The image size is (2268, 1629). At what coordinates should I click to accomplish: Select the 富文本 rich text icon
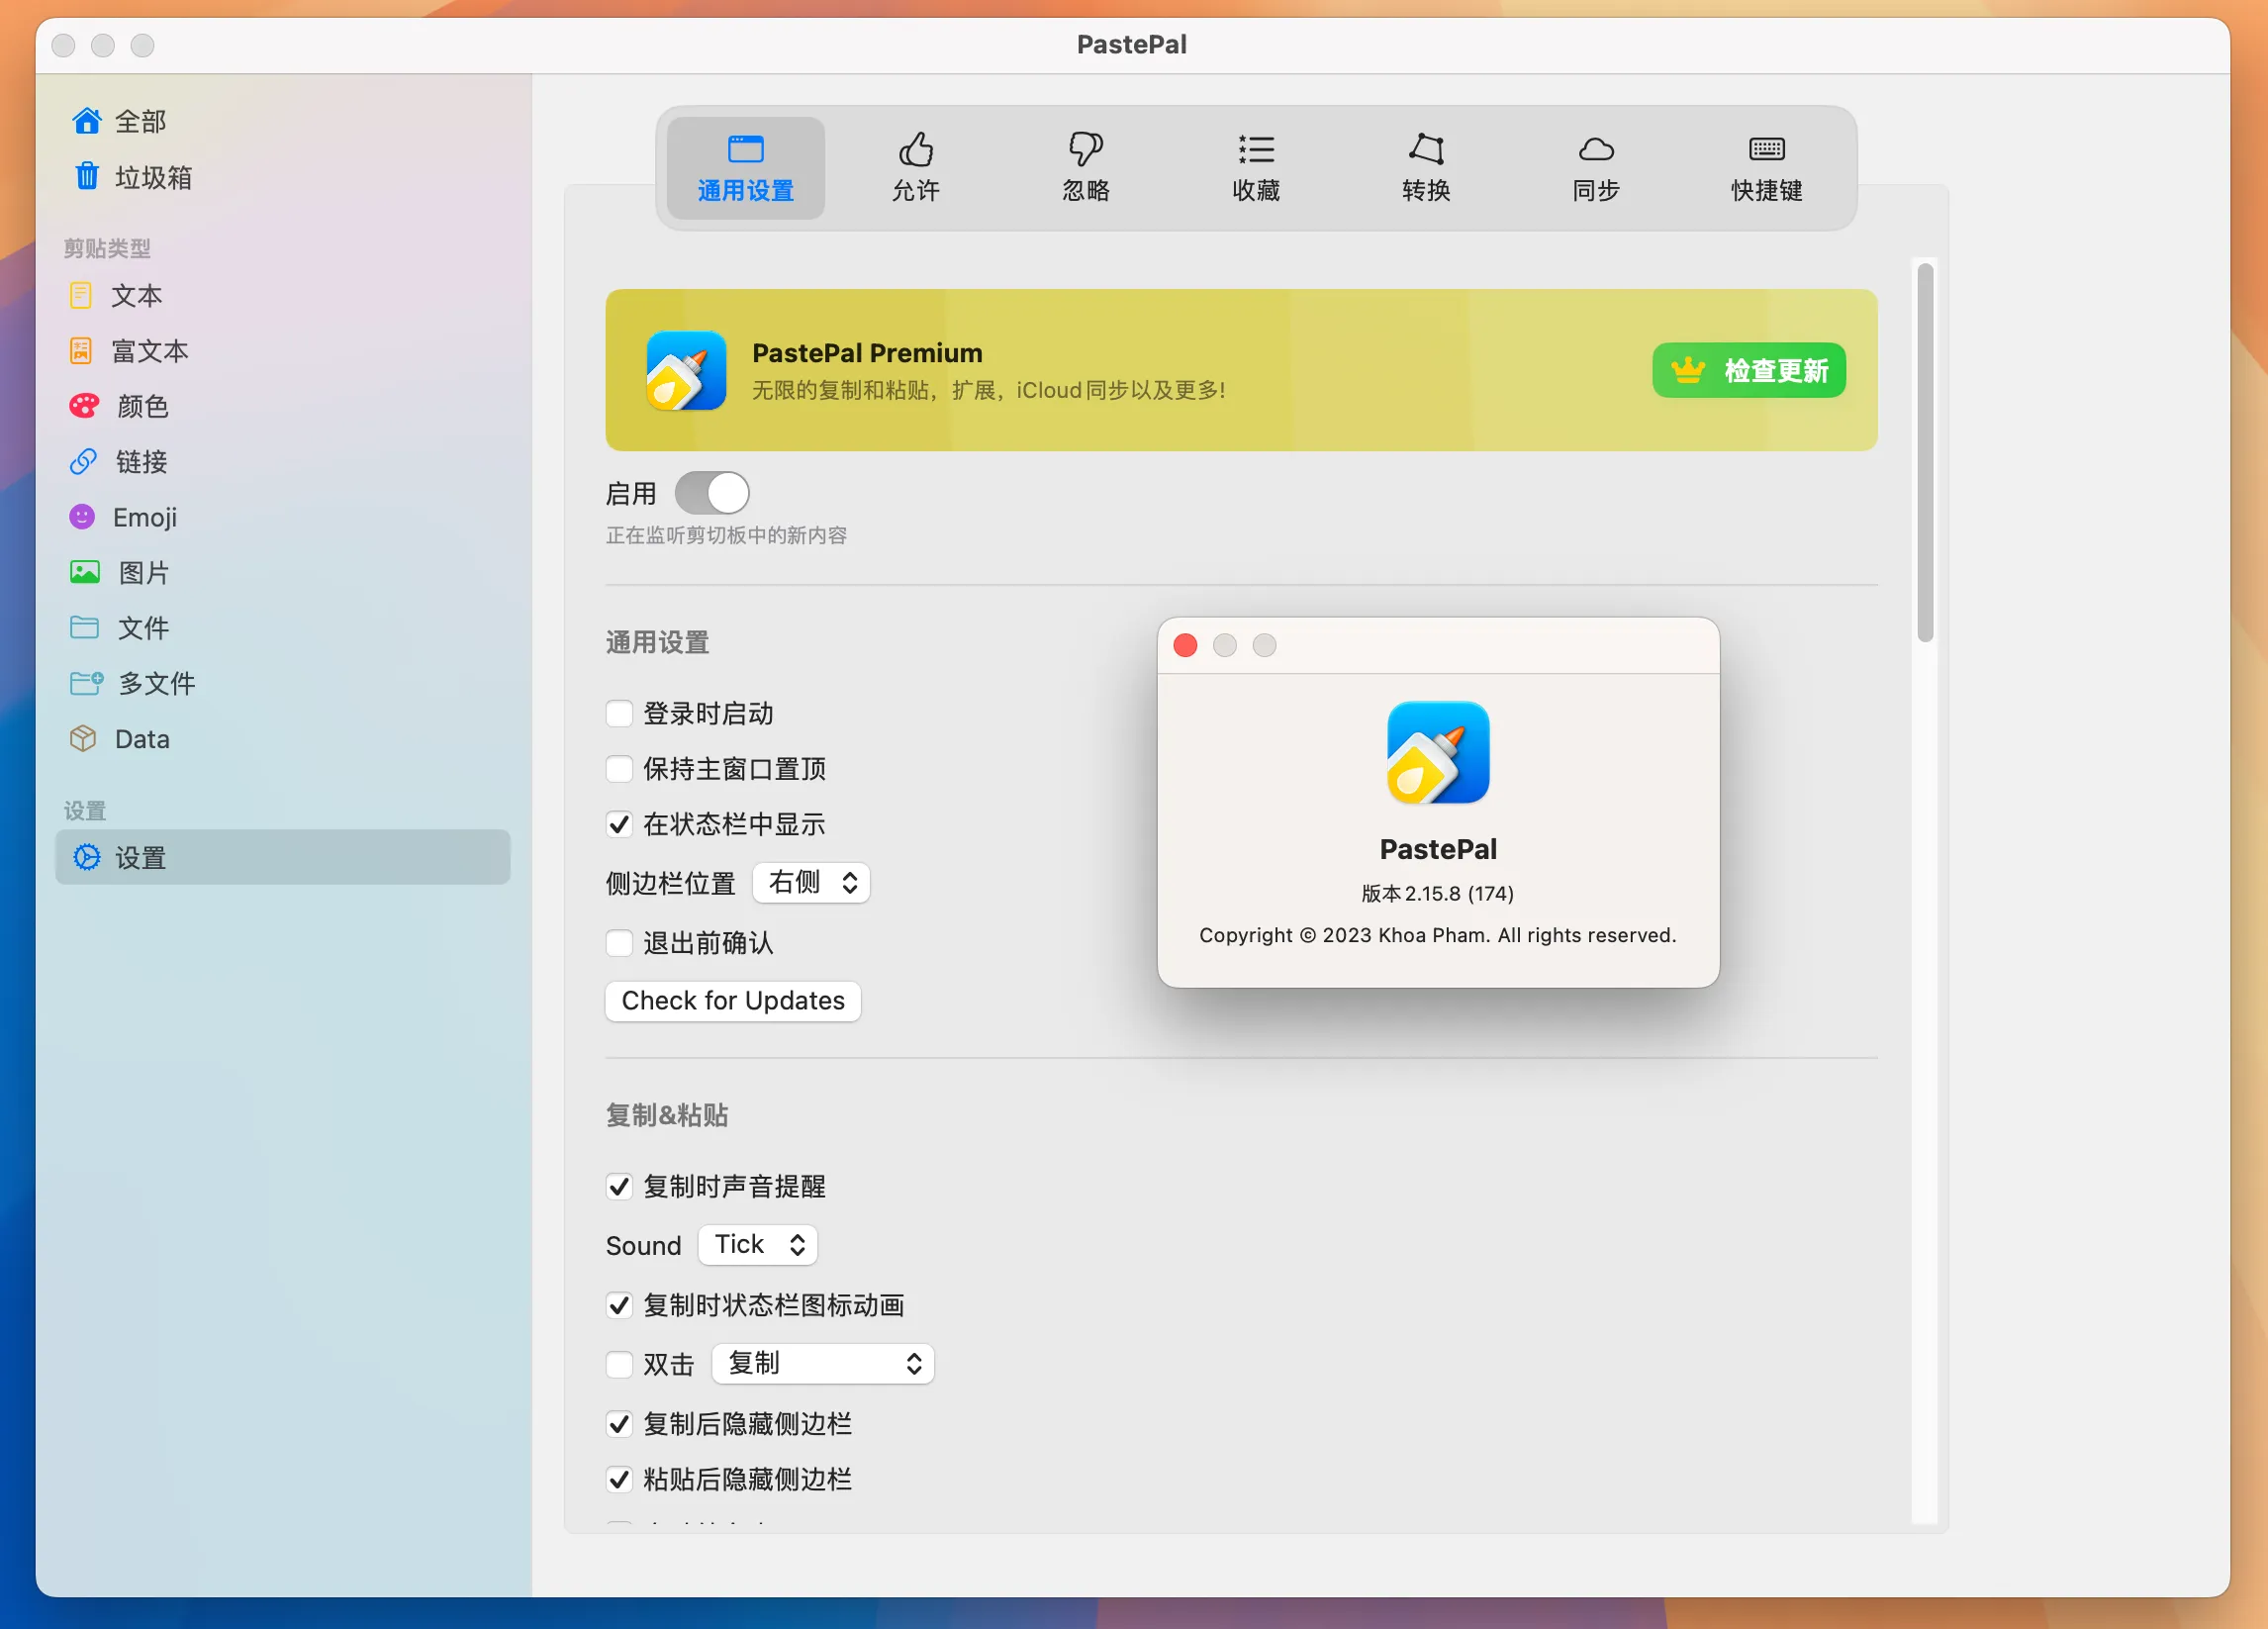81,350
